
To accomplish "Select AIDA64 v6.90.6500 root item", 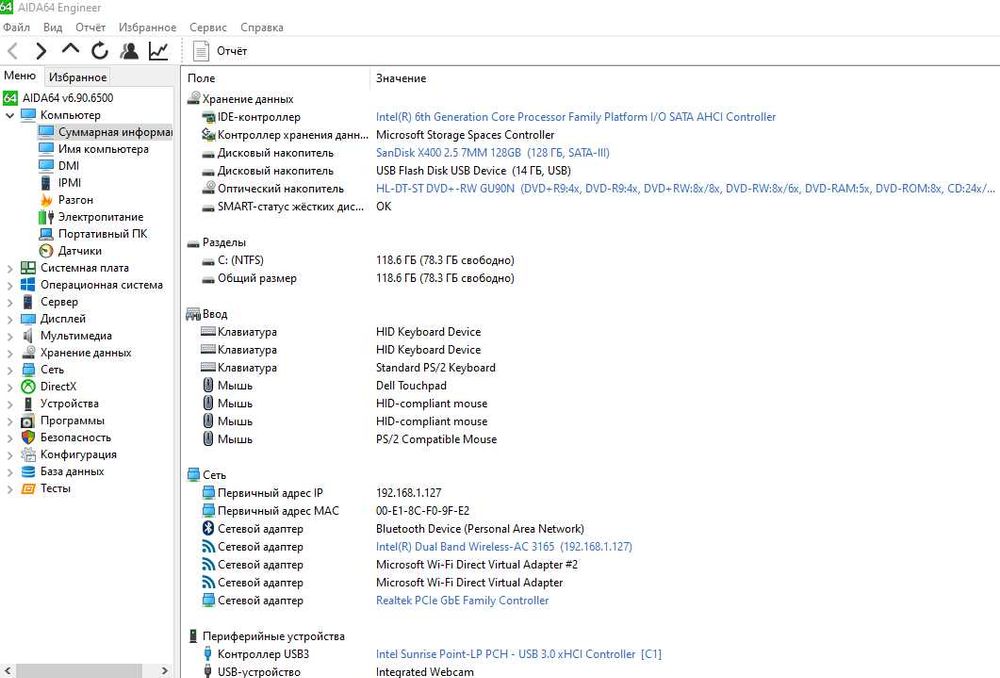I will [68, 98].
